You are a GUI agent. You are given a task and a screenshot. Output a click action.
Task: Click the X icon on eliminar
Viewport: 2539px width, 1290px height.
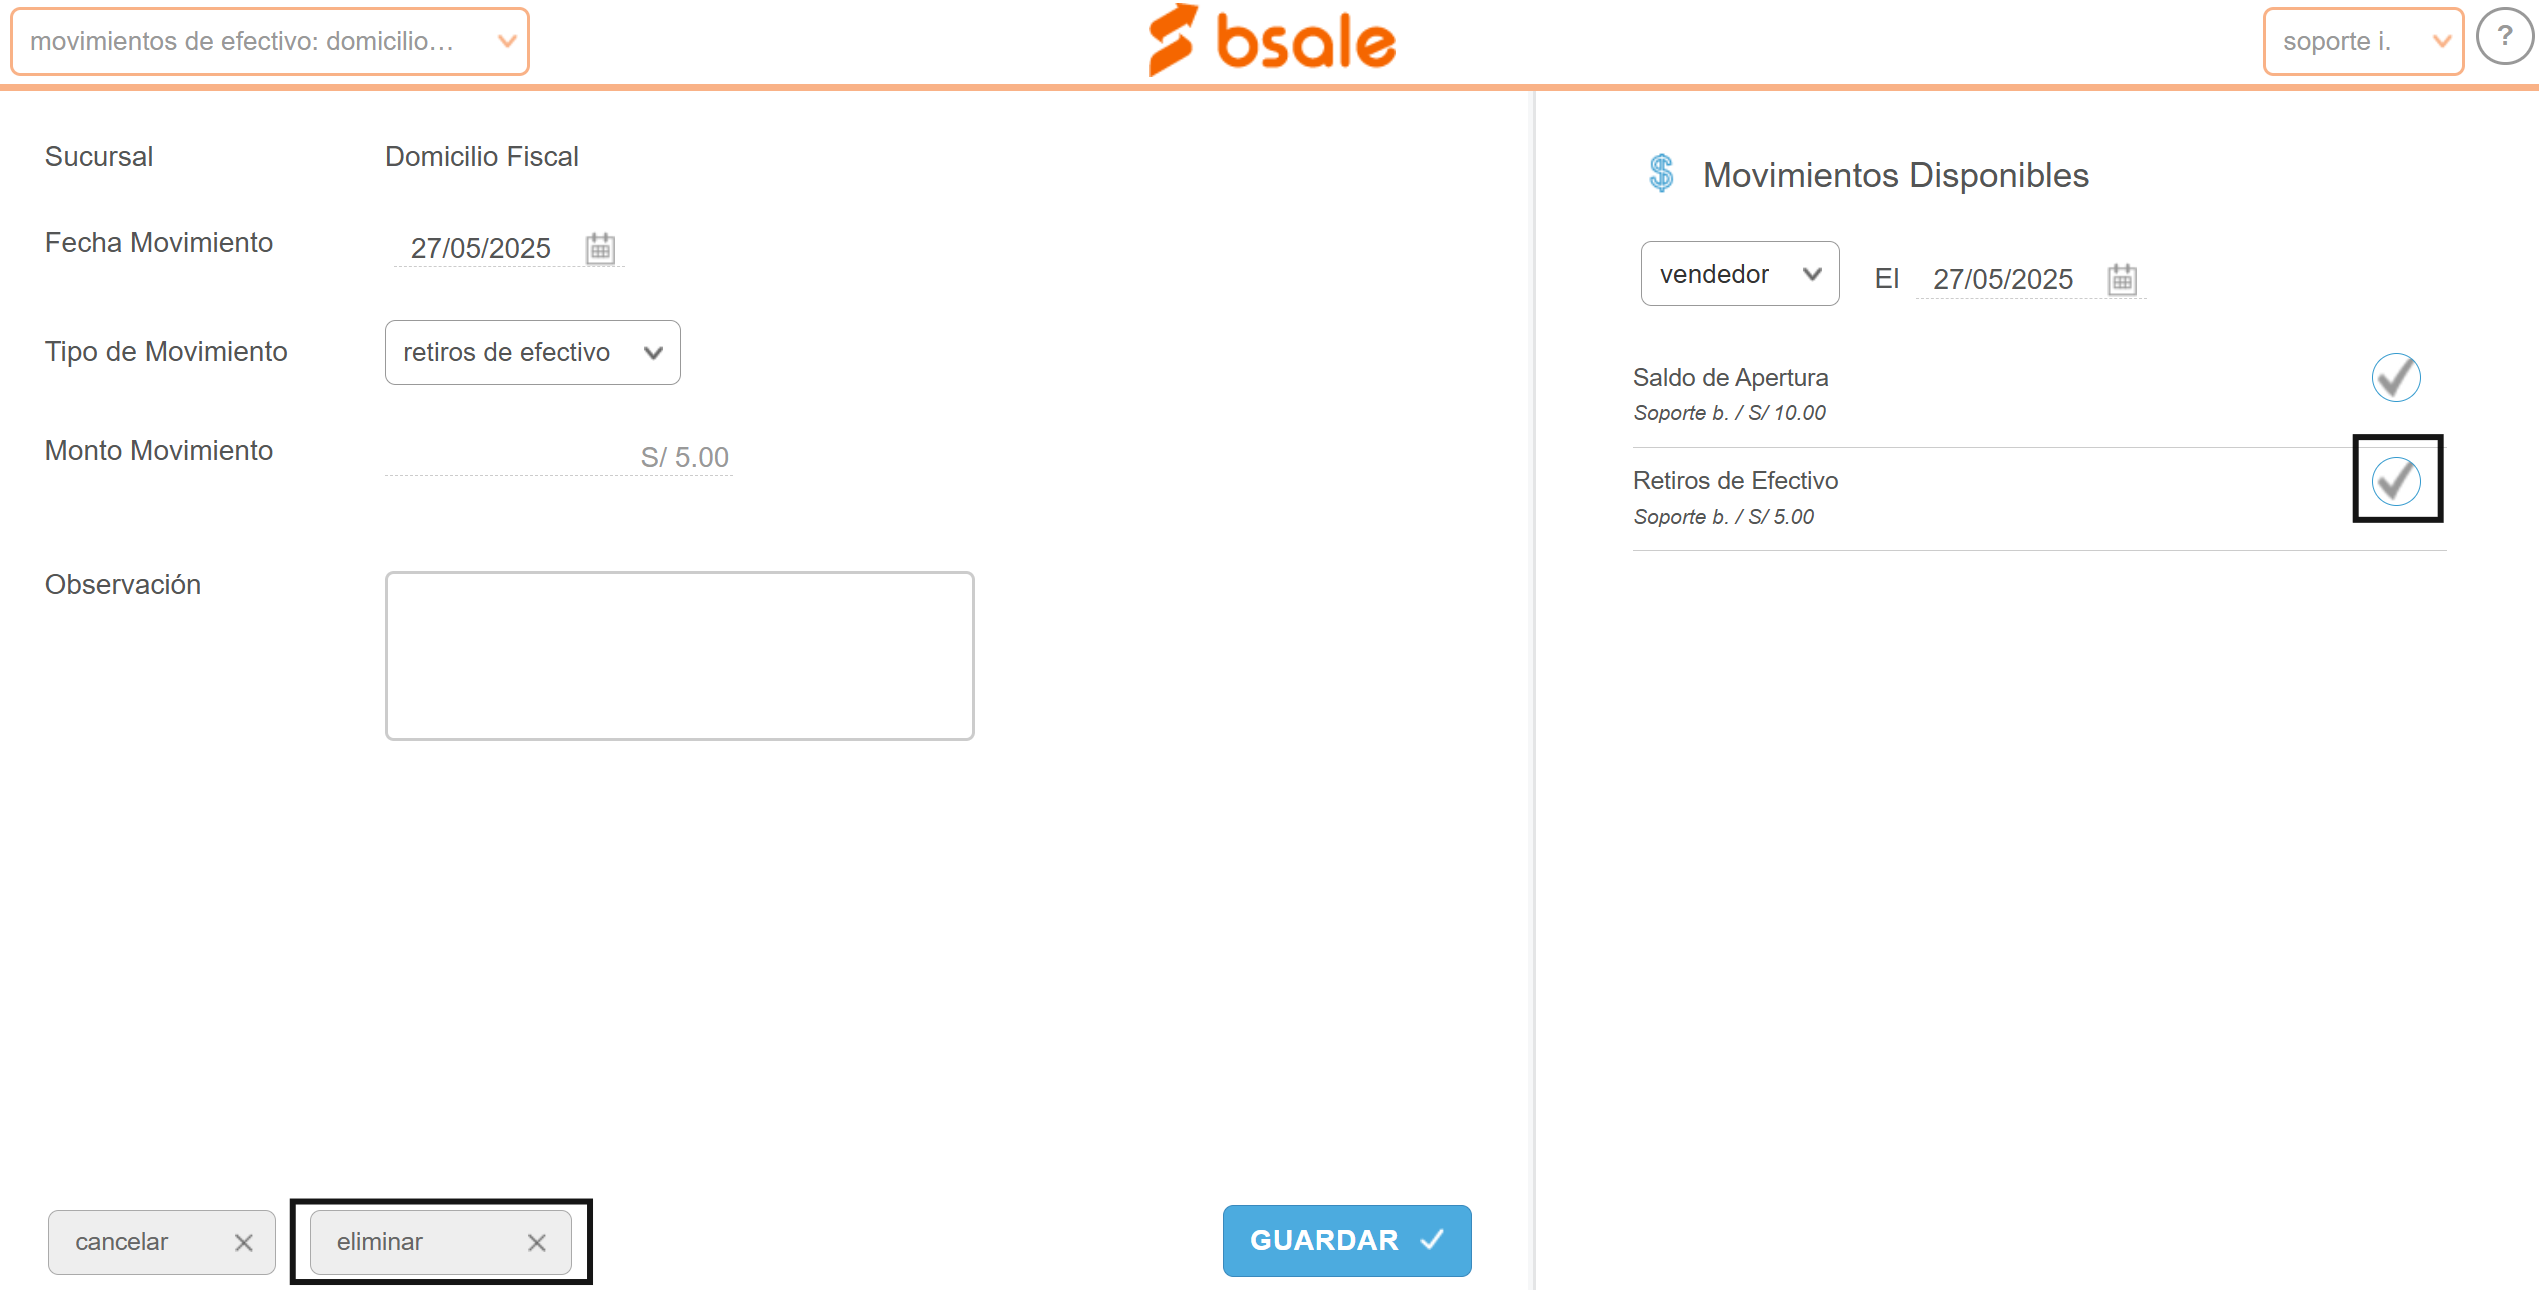[x=537, y=1242]
